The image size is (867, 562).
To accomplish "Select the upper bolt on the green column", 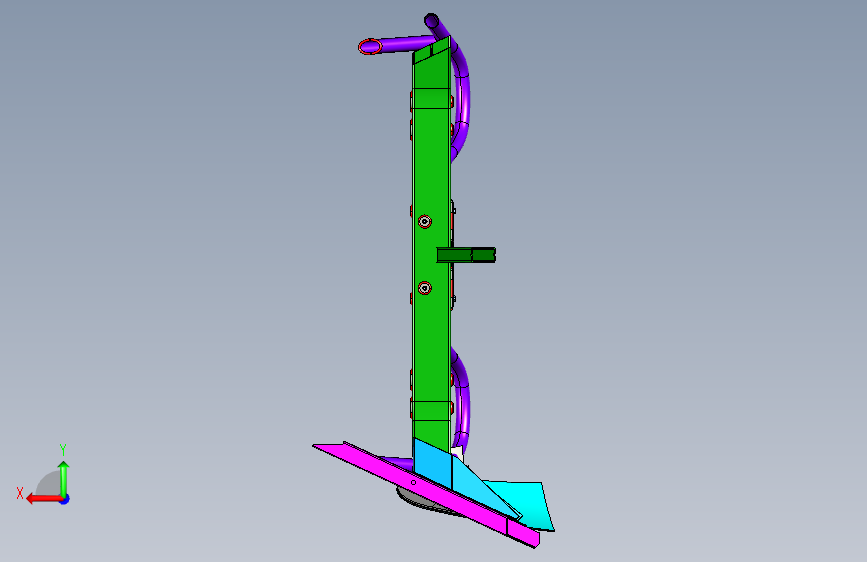I will point(425,222).
